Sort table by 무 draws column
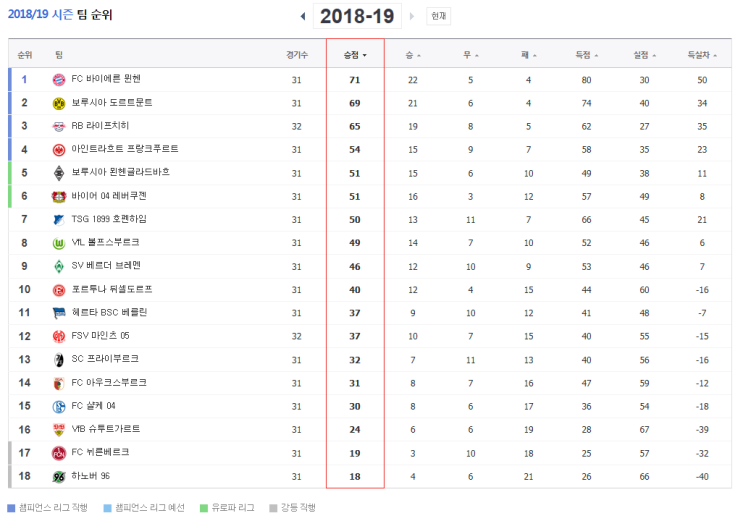This screenshot has width=743, height=521. [471, 55]
